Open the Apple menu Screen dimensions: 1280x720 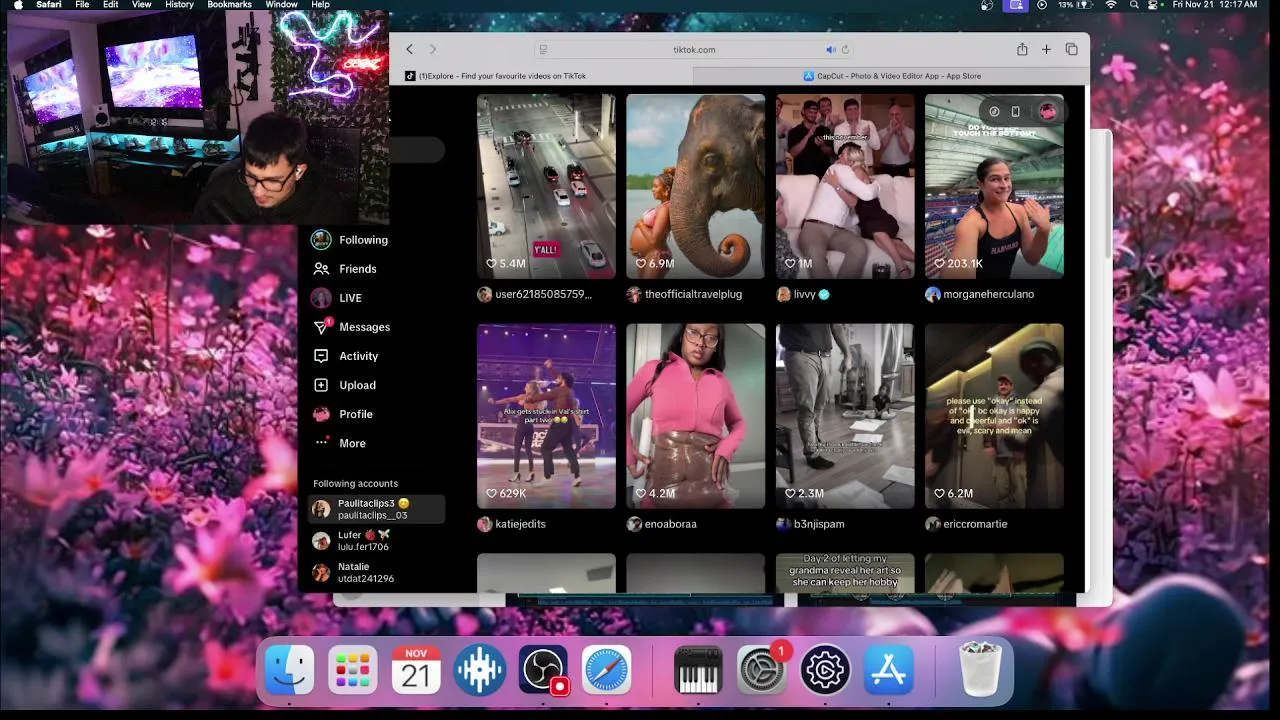click(x=17, y=5)
